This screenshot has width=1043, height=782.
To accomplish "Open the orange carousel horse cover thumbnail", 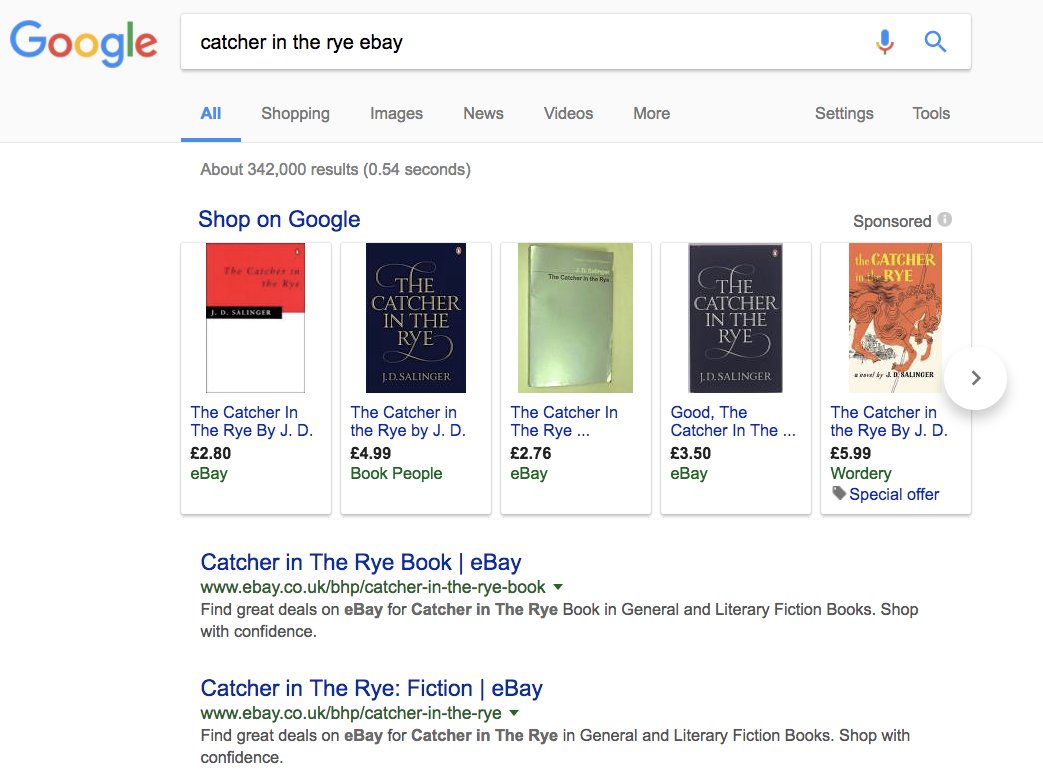I will (895, 318).
